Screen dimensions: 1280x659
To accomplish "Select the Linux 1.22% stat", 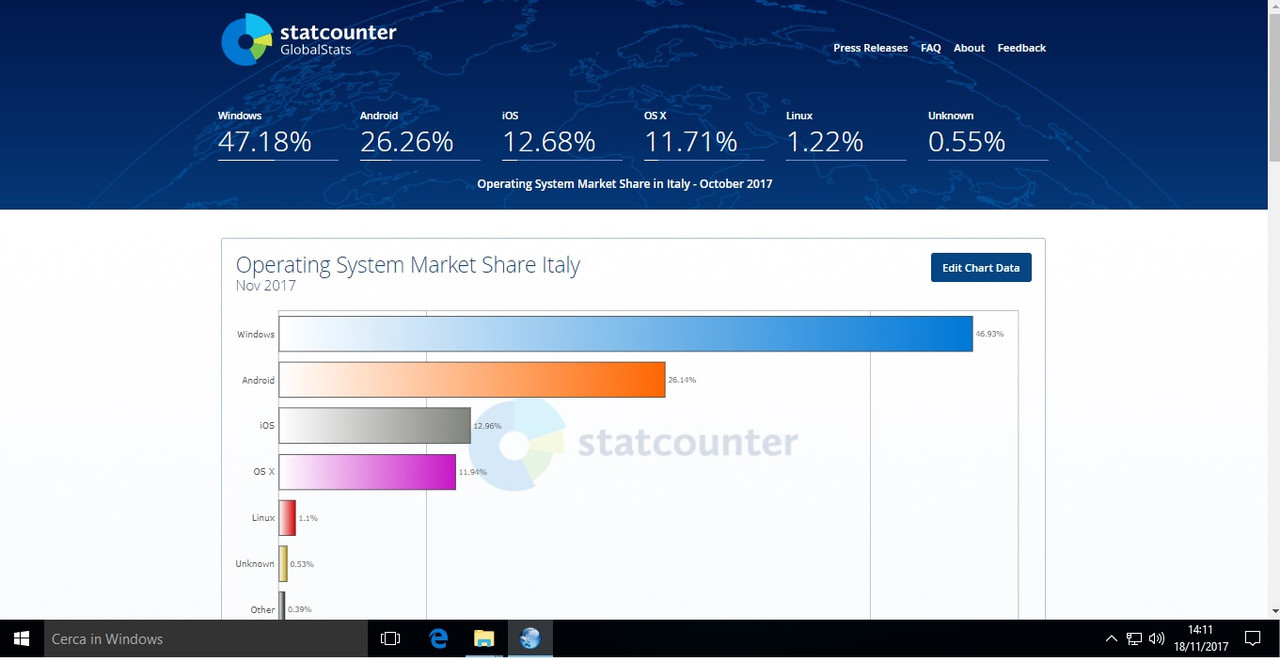I will pyautogui.click(x=845, y=134).
